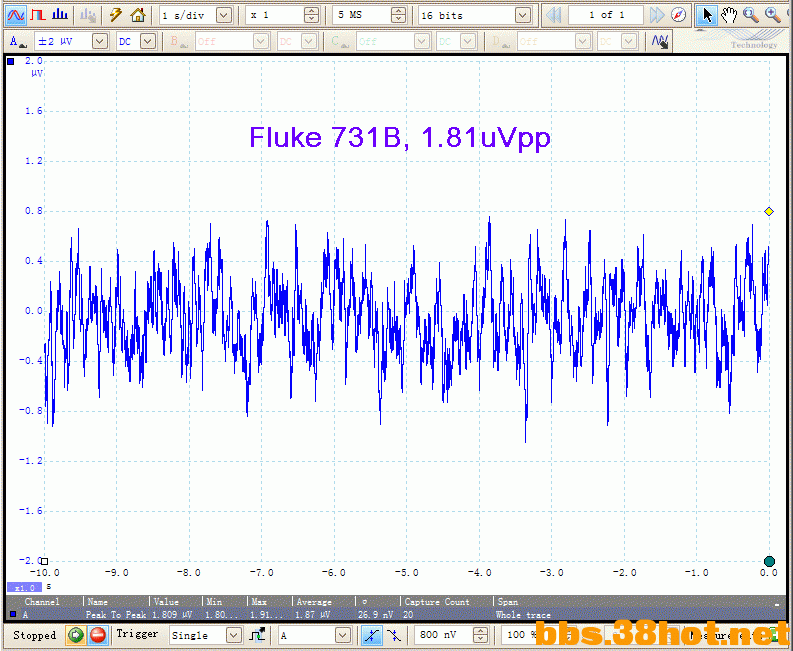Open Channel A DC coupling dropdown
793x651 pixels.
148,41
